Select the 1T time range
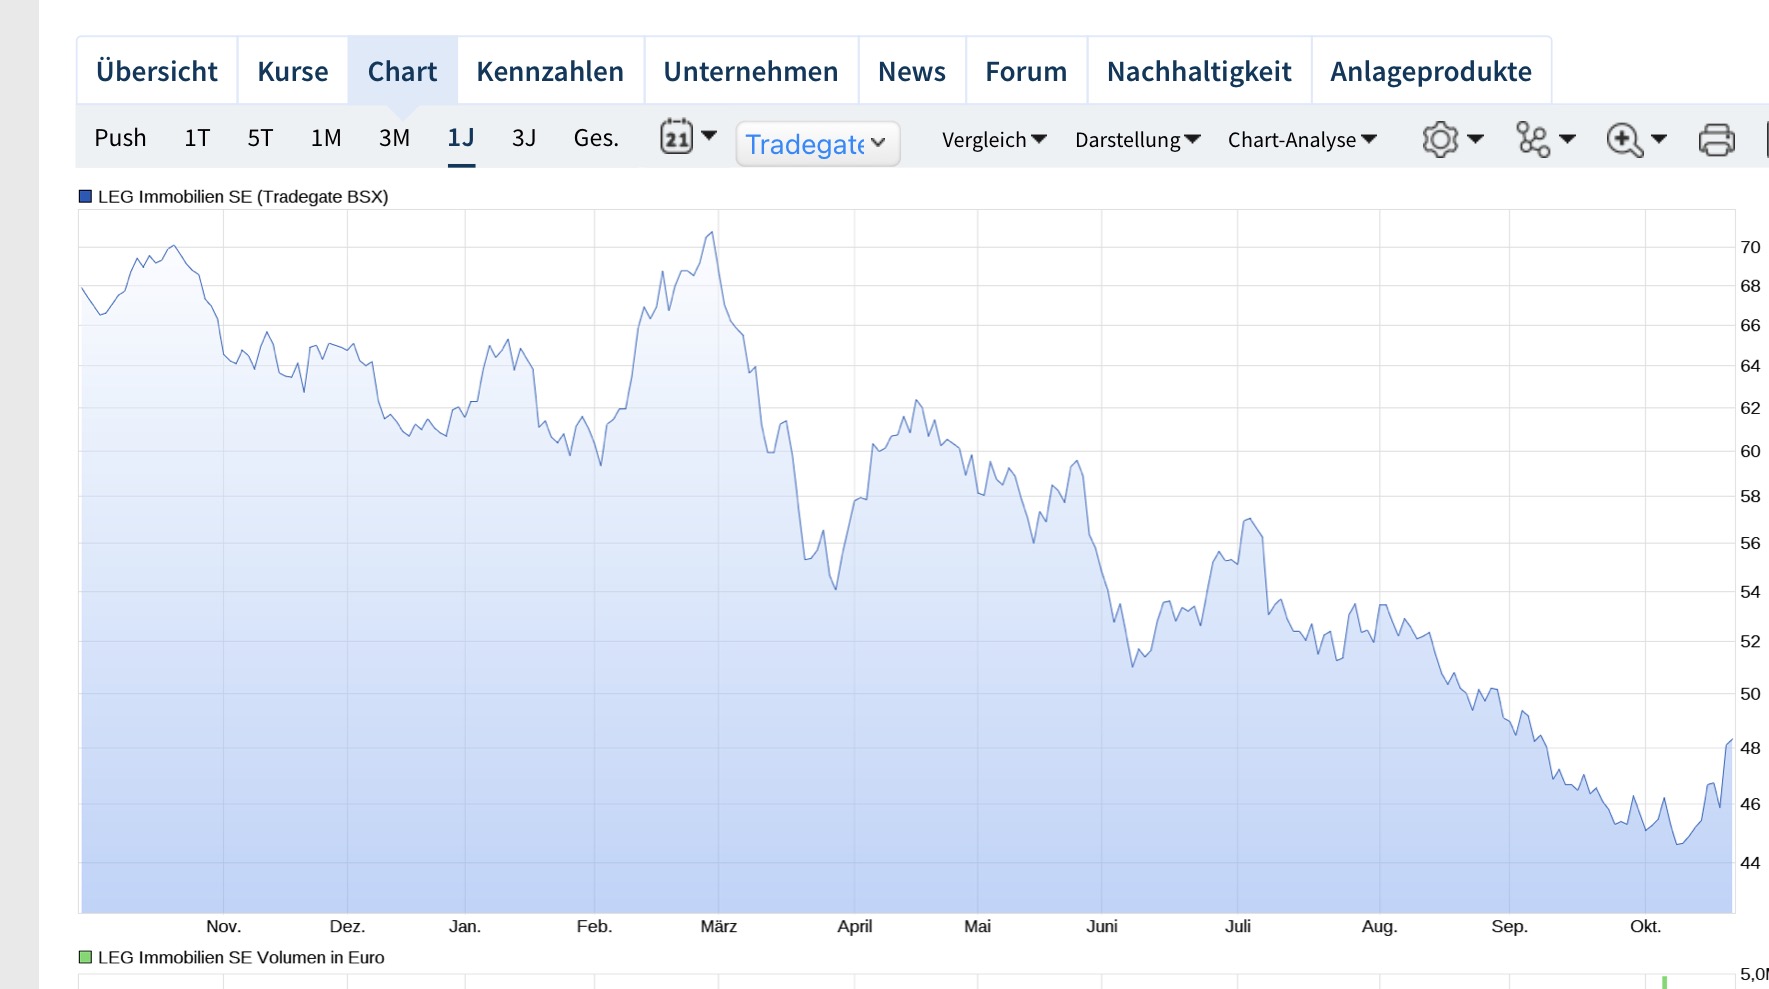Image resolution: width=1769 pixels, height=989 pixels. click(x=197, y=137)
